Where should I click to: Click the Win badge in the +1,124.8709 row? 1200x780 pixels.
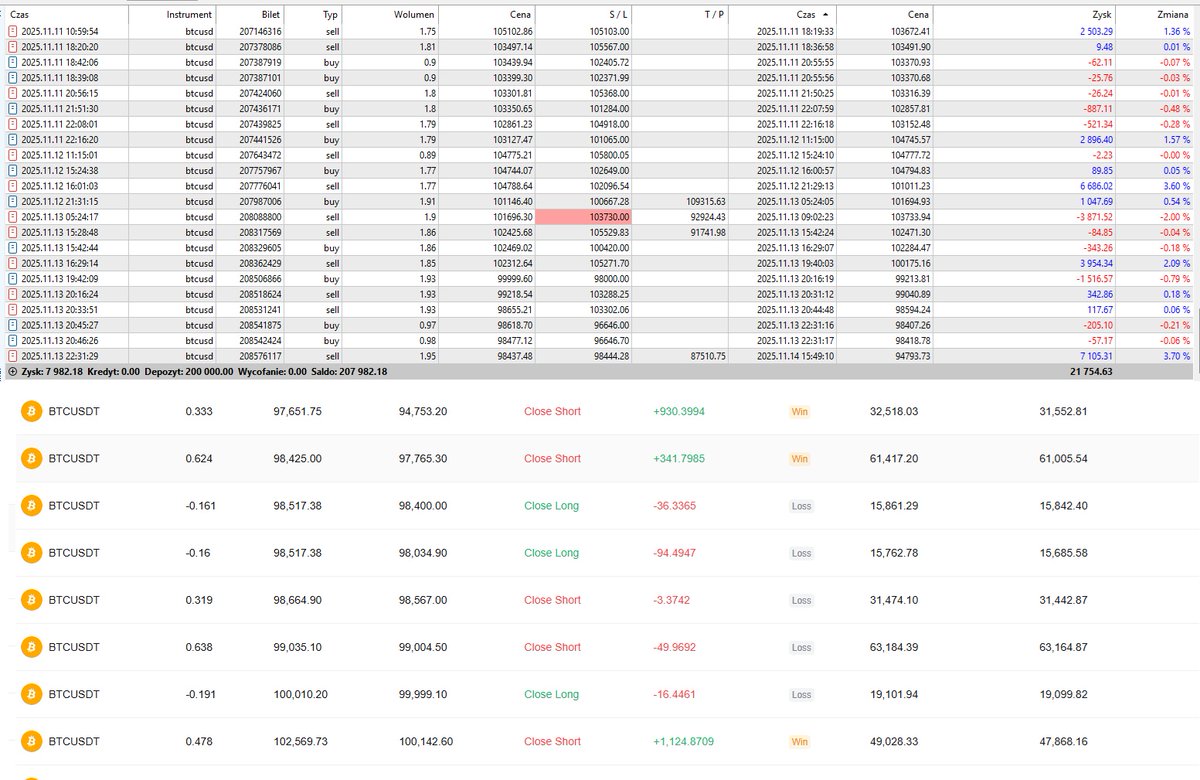[x=799, y=741]
